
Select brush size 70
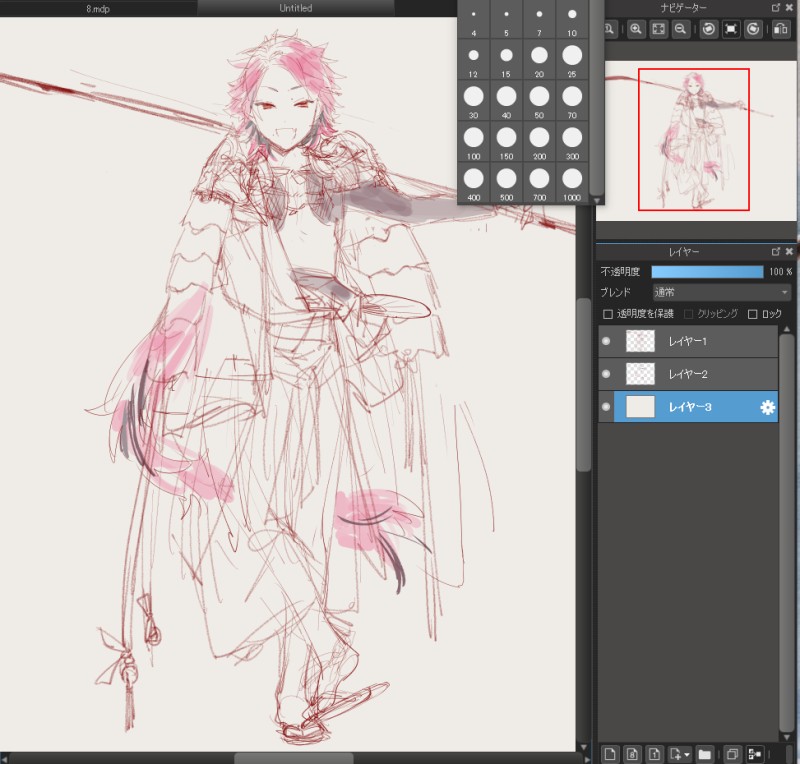pyautogui.click(x=572, y=101)
